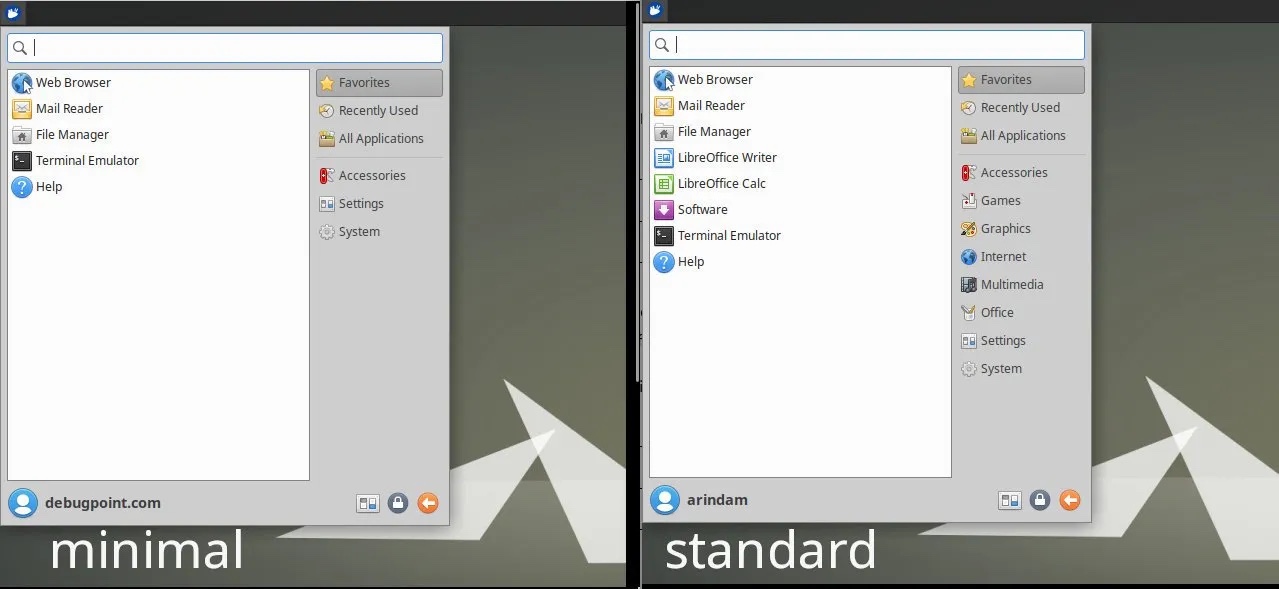Image resolution: width=1279 pixels, height=589 pixels.
Task: Launch LibreOffice Calc
Action: click(722, 183)
